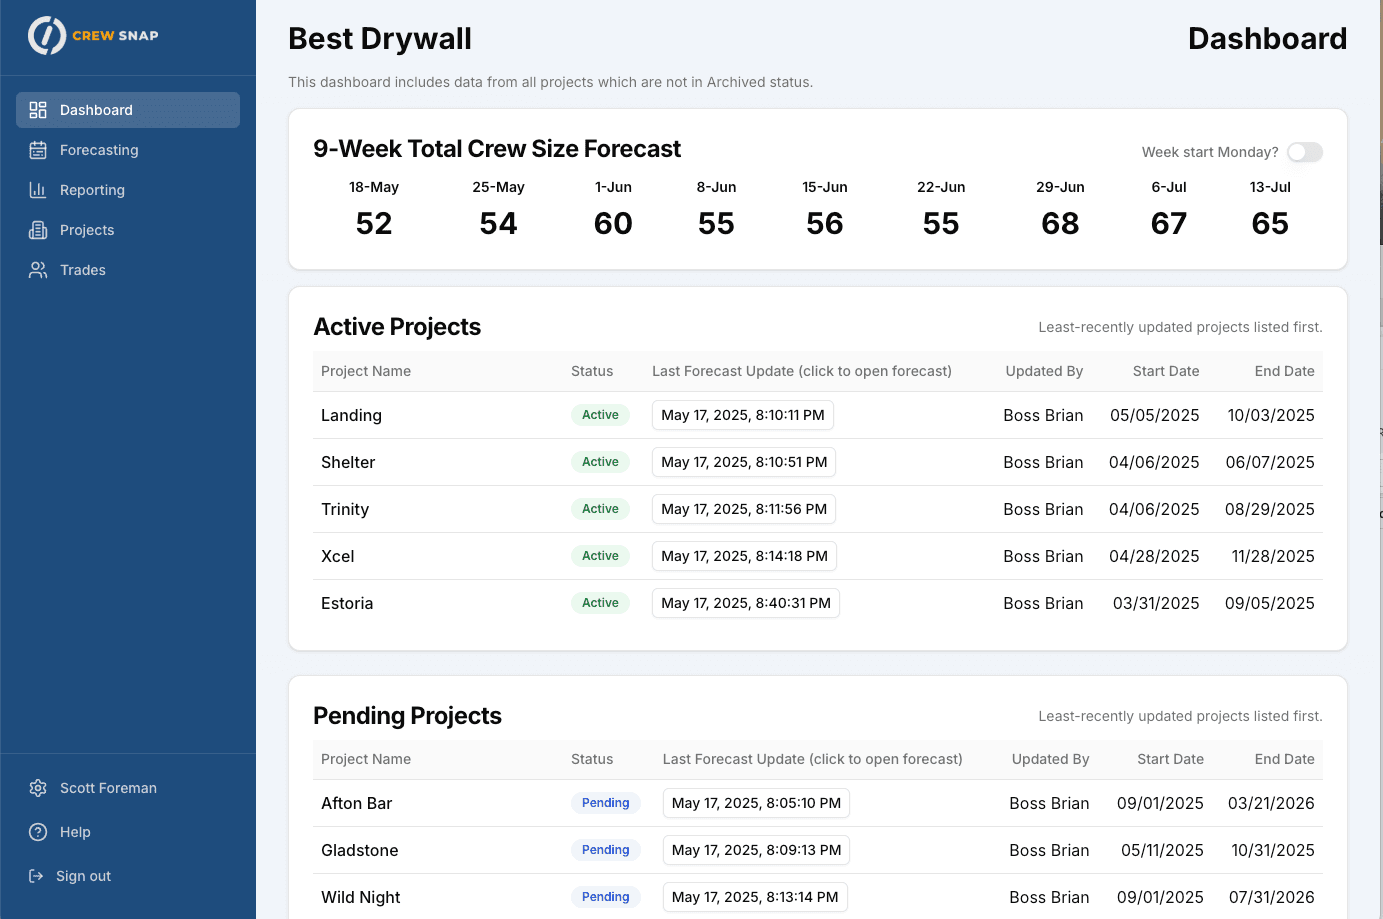This screenshot has height=919, width=1383.
Task: Click the 22-Jun forecast week label
Action: coord(941,187)
